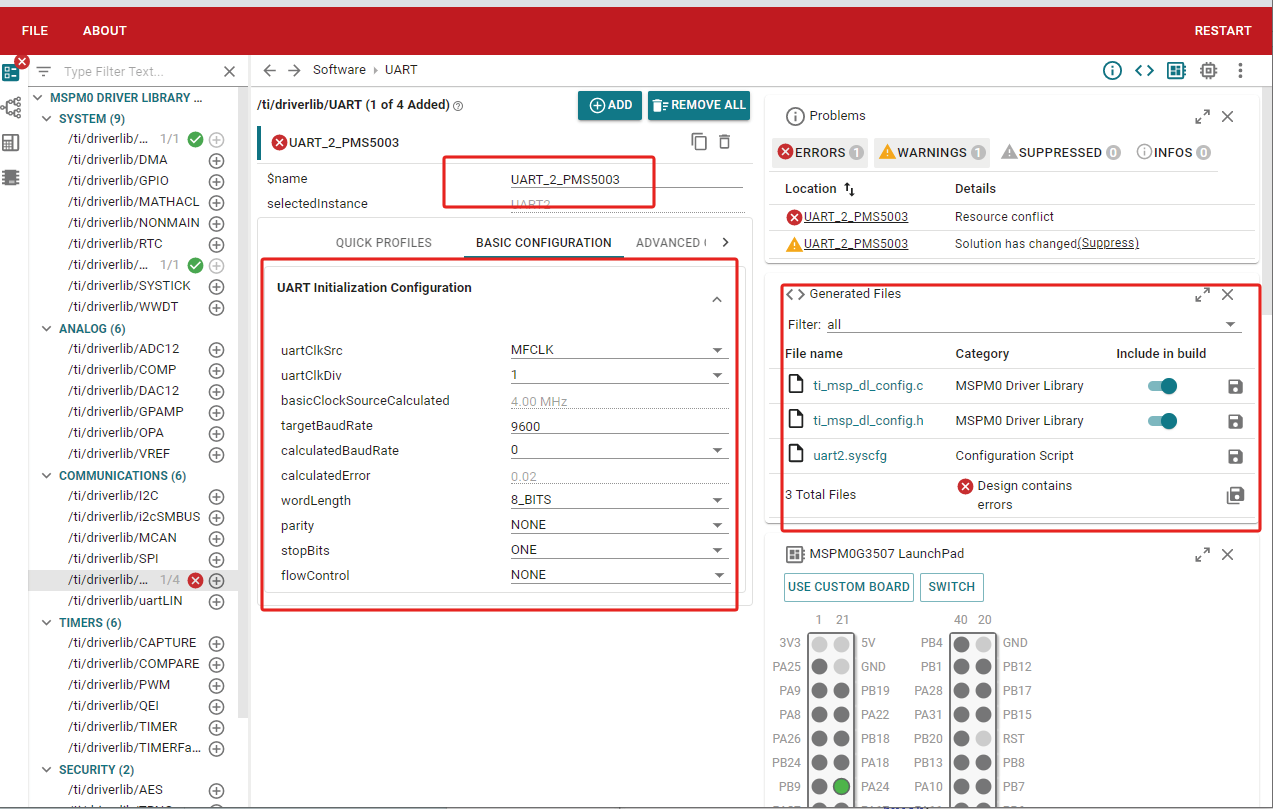The width and height of the screenshot is (1273, 809).
Task: Toggle the SUPPRESSED filter
Action: click(1059, 152)
